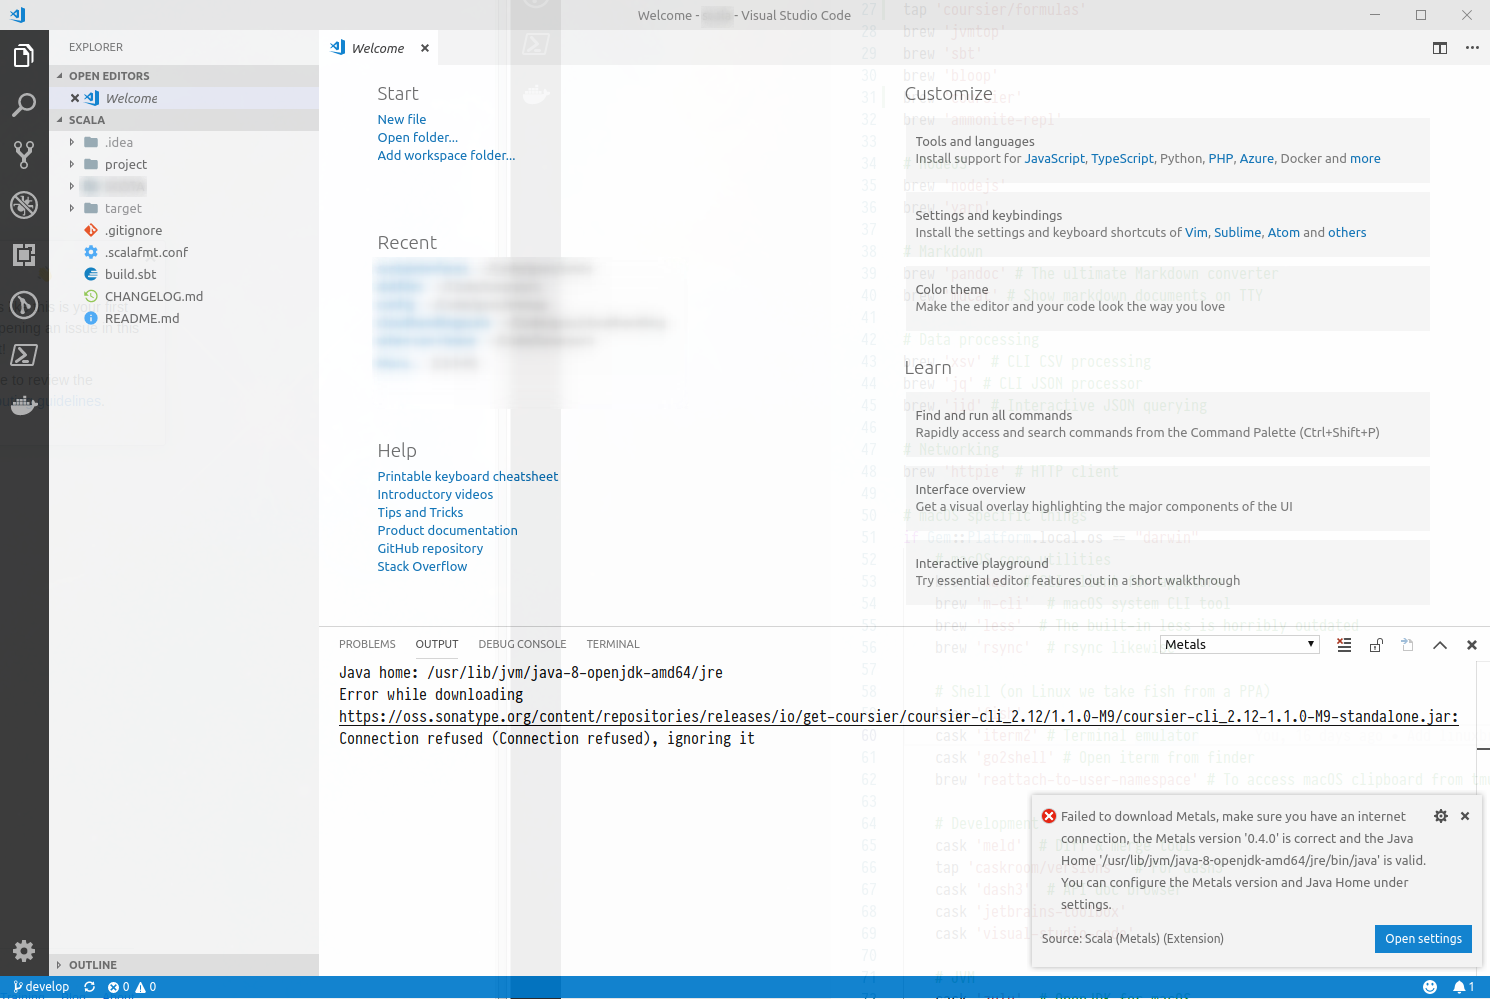
Task: Expand the Outline section
Action: click(184, 965)
